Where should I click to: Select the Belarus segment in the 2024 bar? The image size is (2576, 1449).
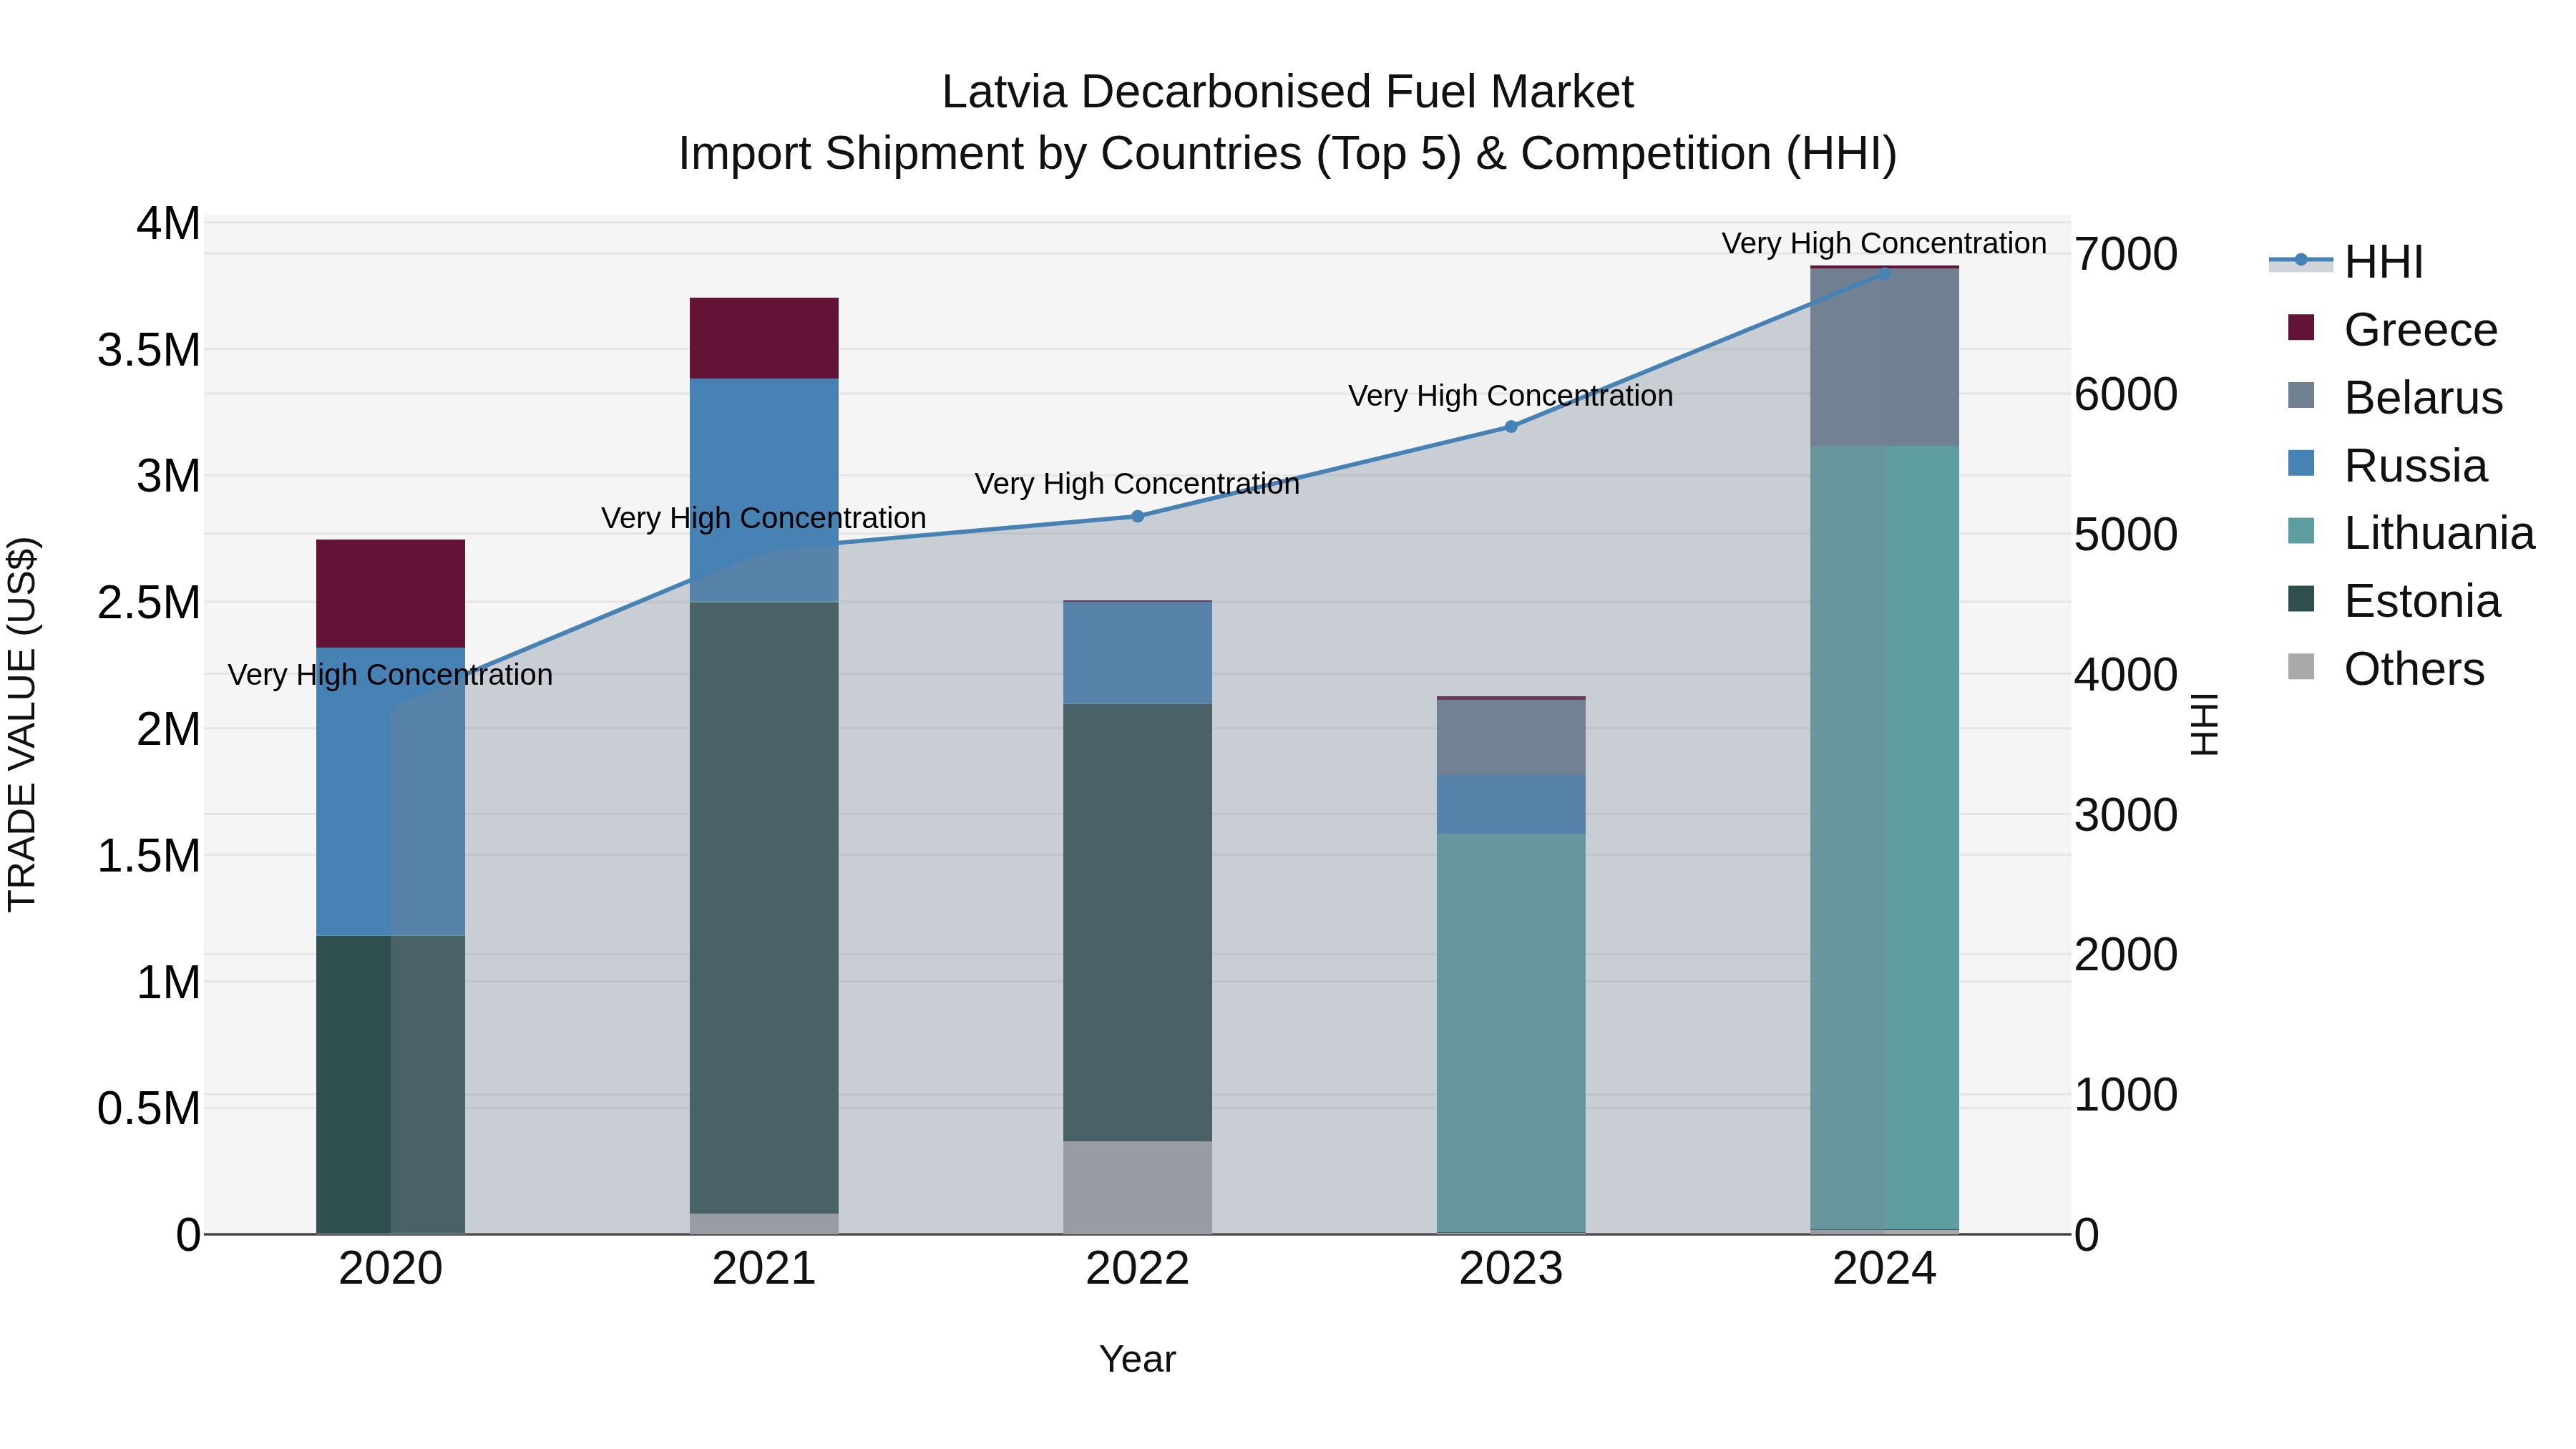1885,358
